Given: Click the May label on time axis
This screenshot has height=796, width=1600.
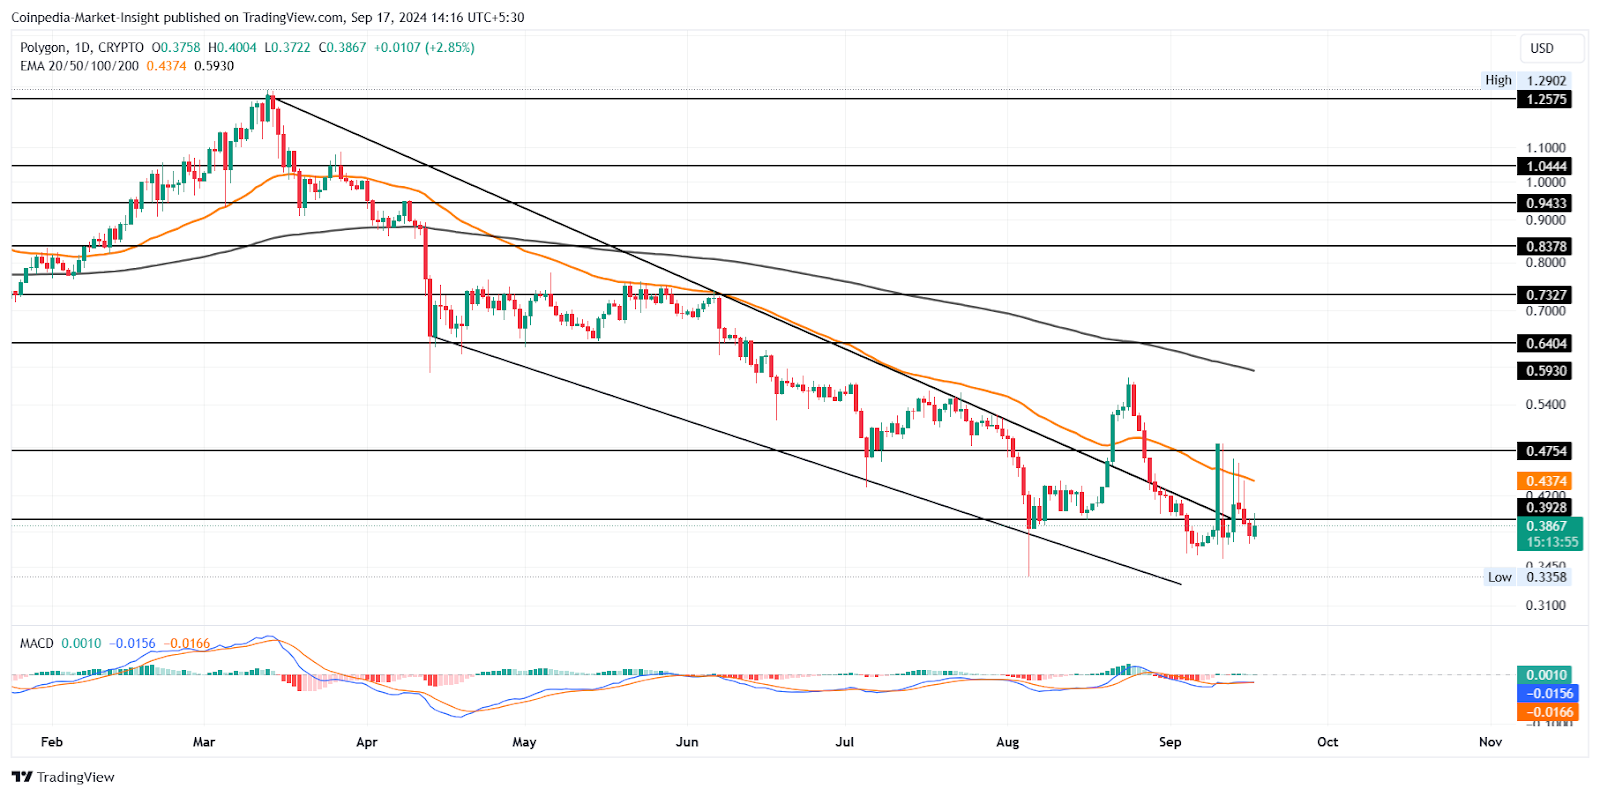Looking at the screenshot, I should point(524,742).
